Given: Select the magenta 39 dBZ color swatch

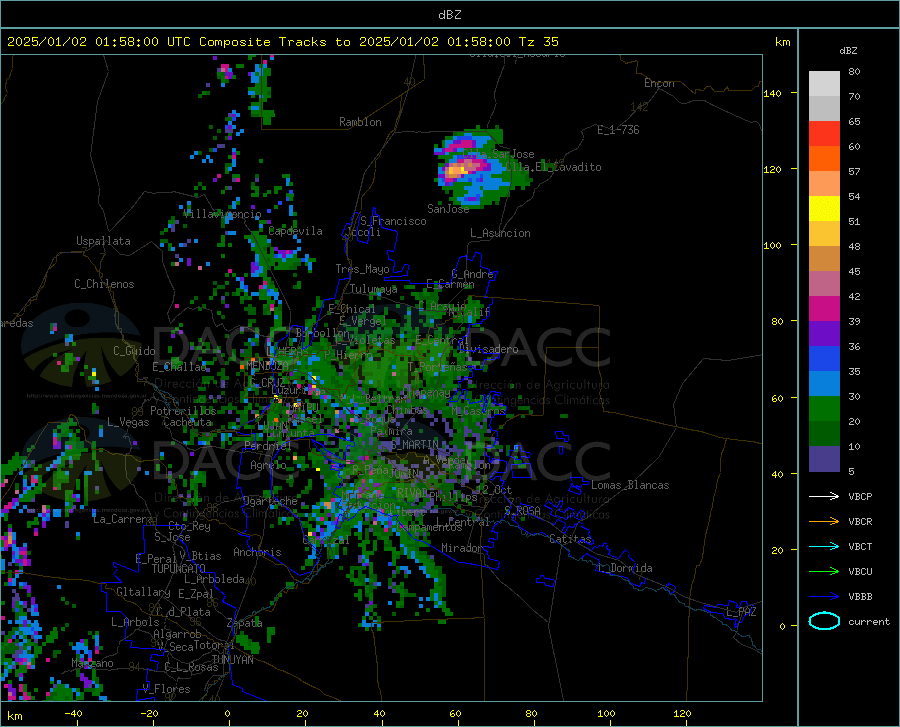Looking at the screenshot, I should click(x=824, y=309).
